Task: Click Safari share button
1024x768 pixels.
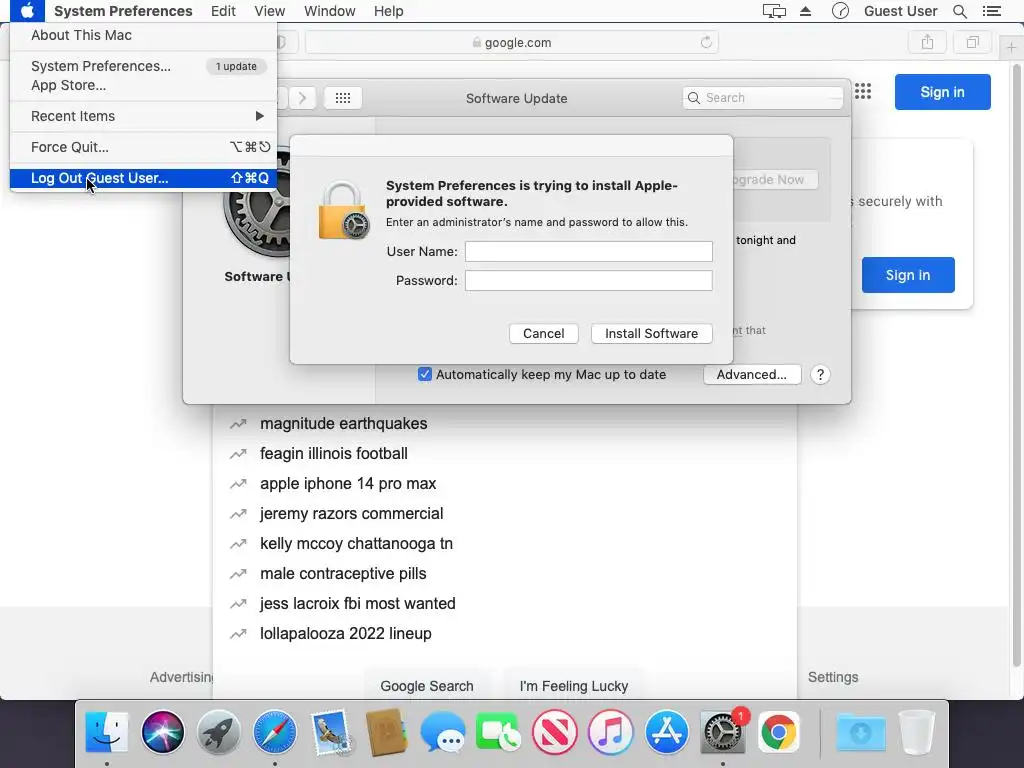Action: coord(927,42)
